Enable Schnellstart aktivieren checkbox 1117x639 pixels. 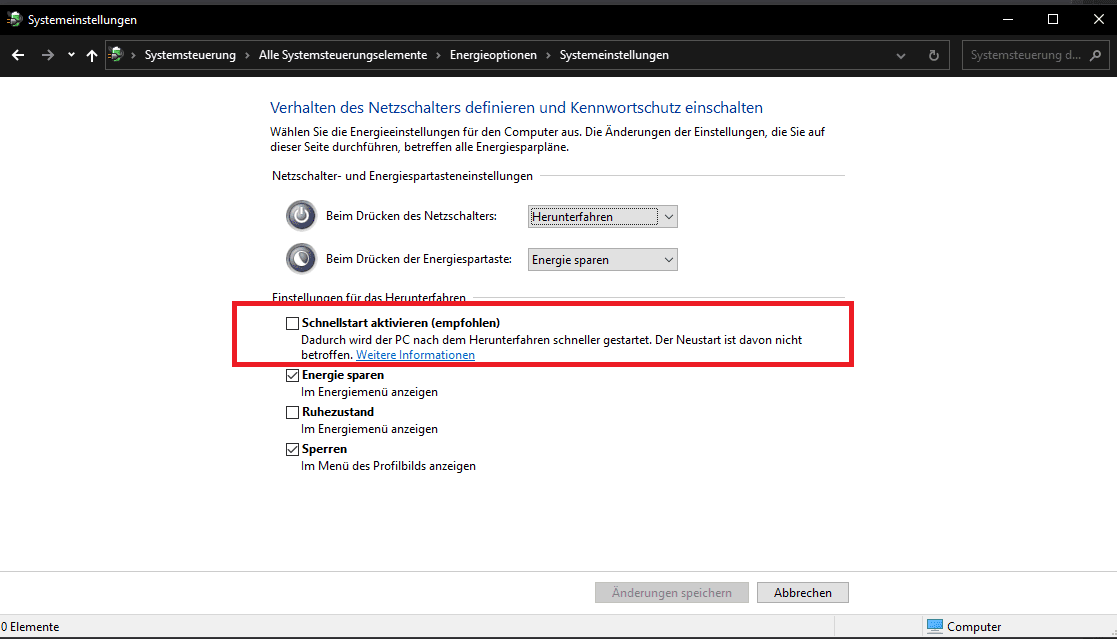292,323
